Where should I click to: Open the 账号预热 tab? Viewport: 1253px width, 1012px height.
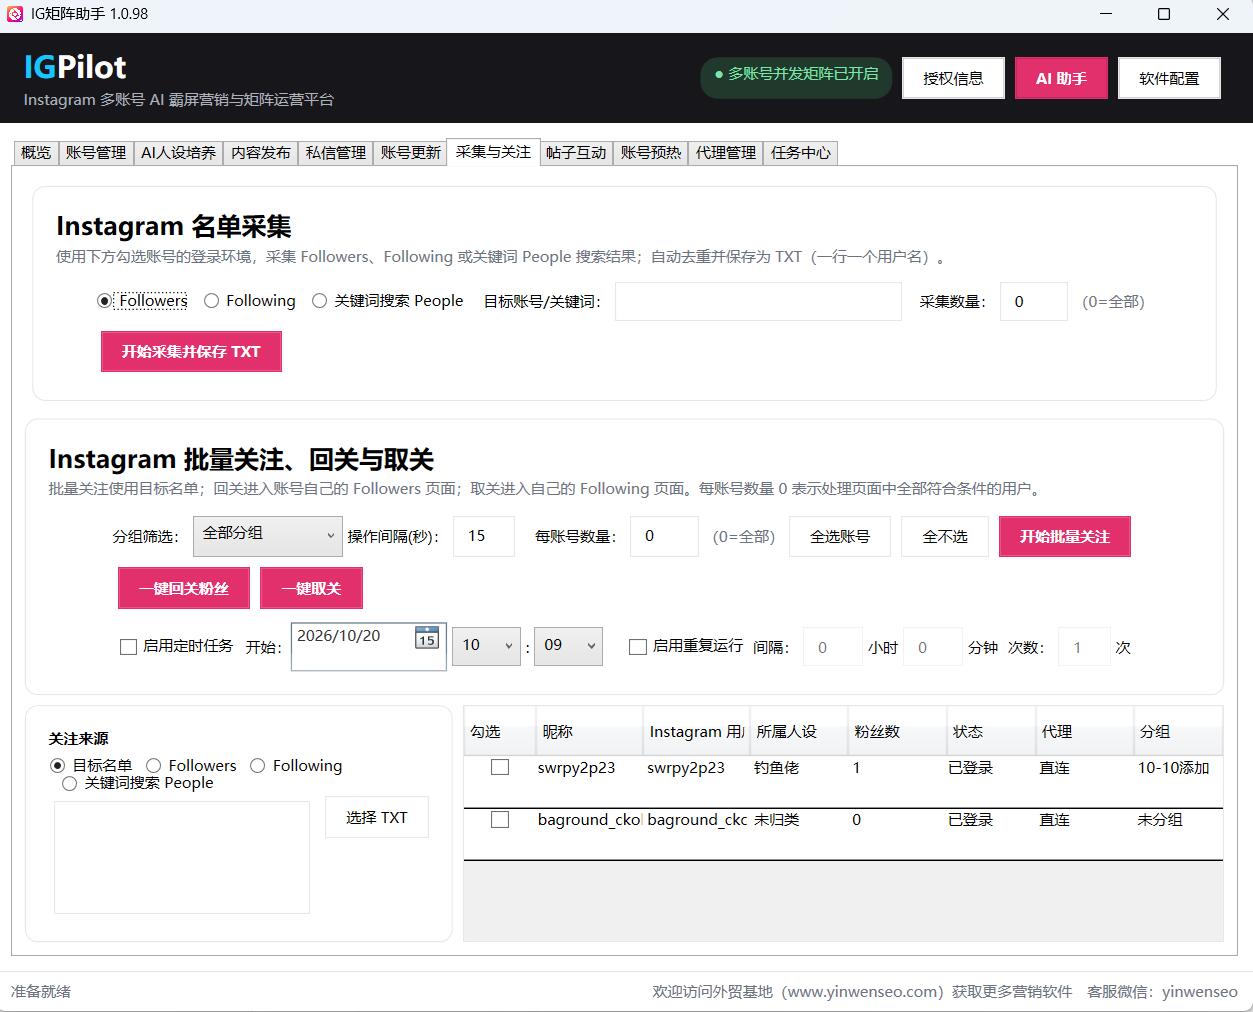(651, 153)
